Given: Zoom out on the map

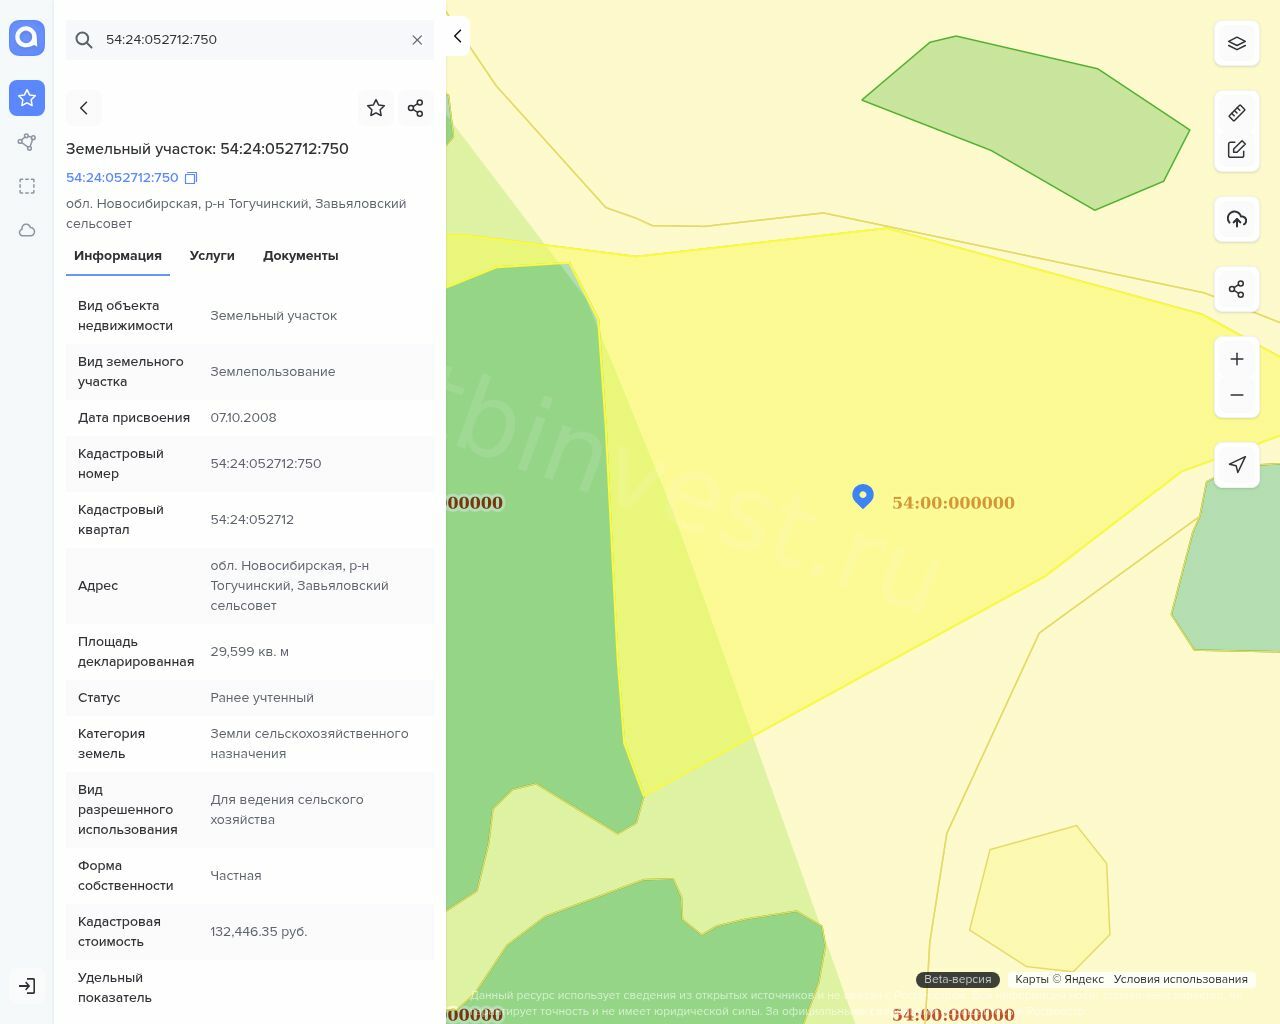Looking at the screenshot, I should (x=1237, y=395).
